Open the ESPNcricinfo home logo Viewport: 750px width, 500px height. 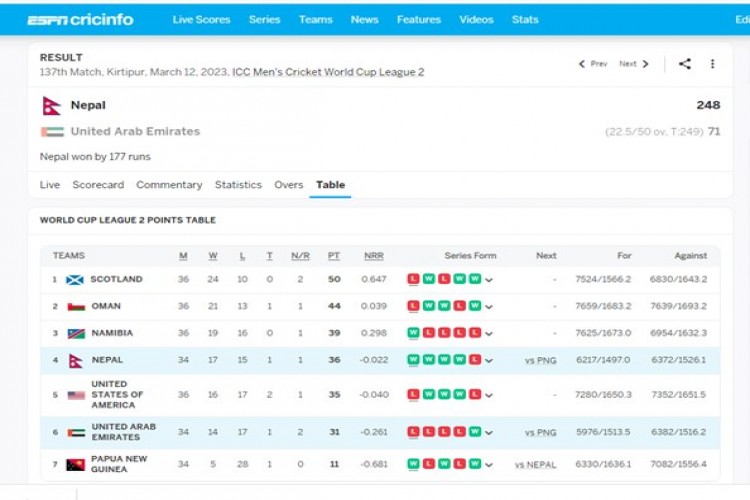80,20
